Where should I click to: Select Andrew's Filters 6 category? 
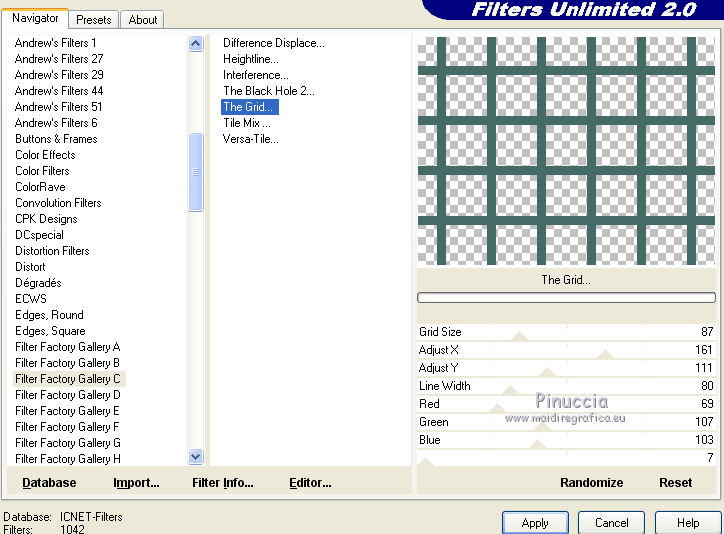[56, 123]
